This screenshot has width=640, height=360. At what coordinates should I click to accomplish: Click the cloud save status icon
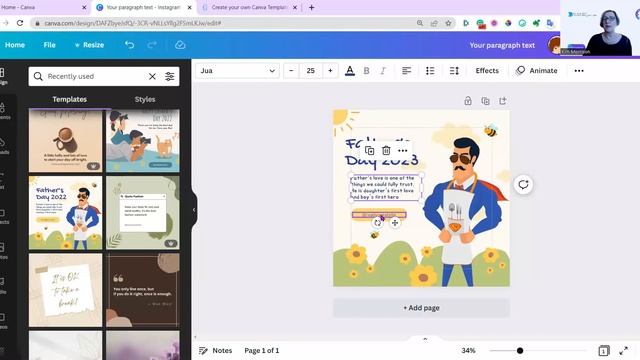[180, 45]
